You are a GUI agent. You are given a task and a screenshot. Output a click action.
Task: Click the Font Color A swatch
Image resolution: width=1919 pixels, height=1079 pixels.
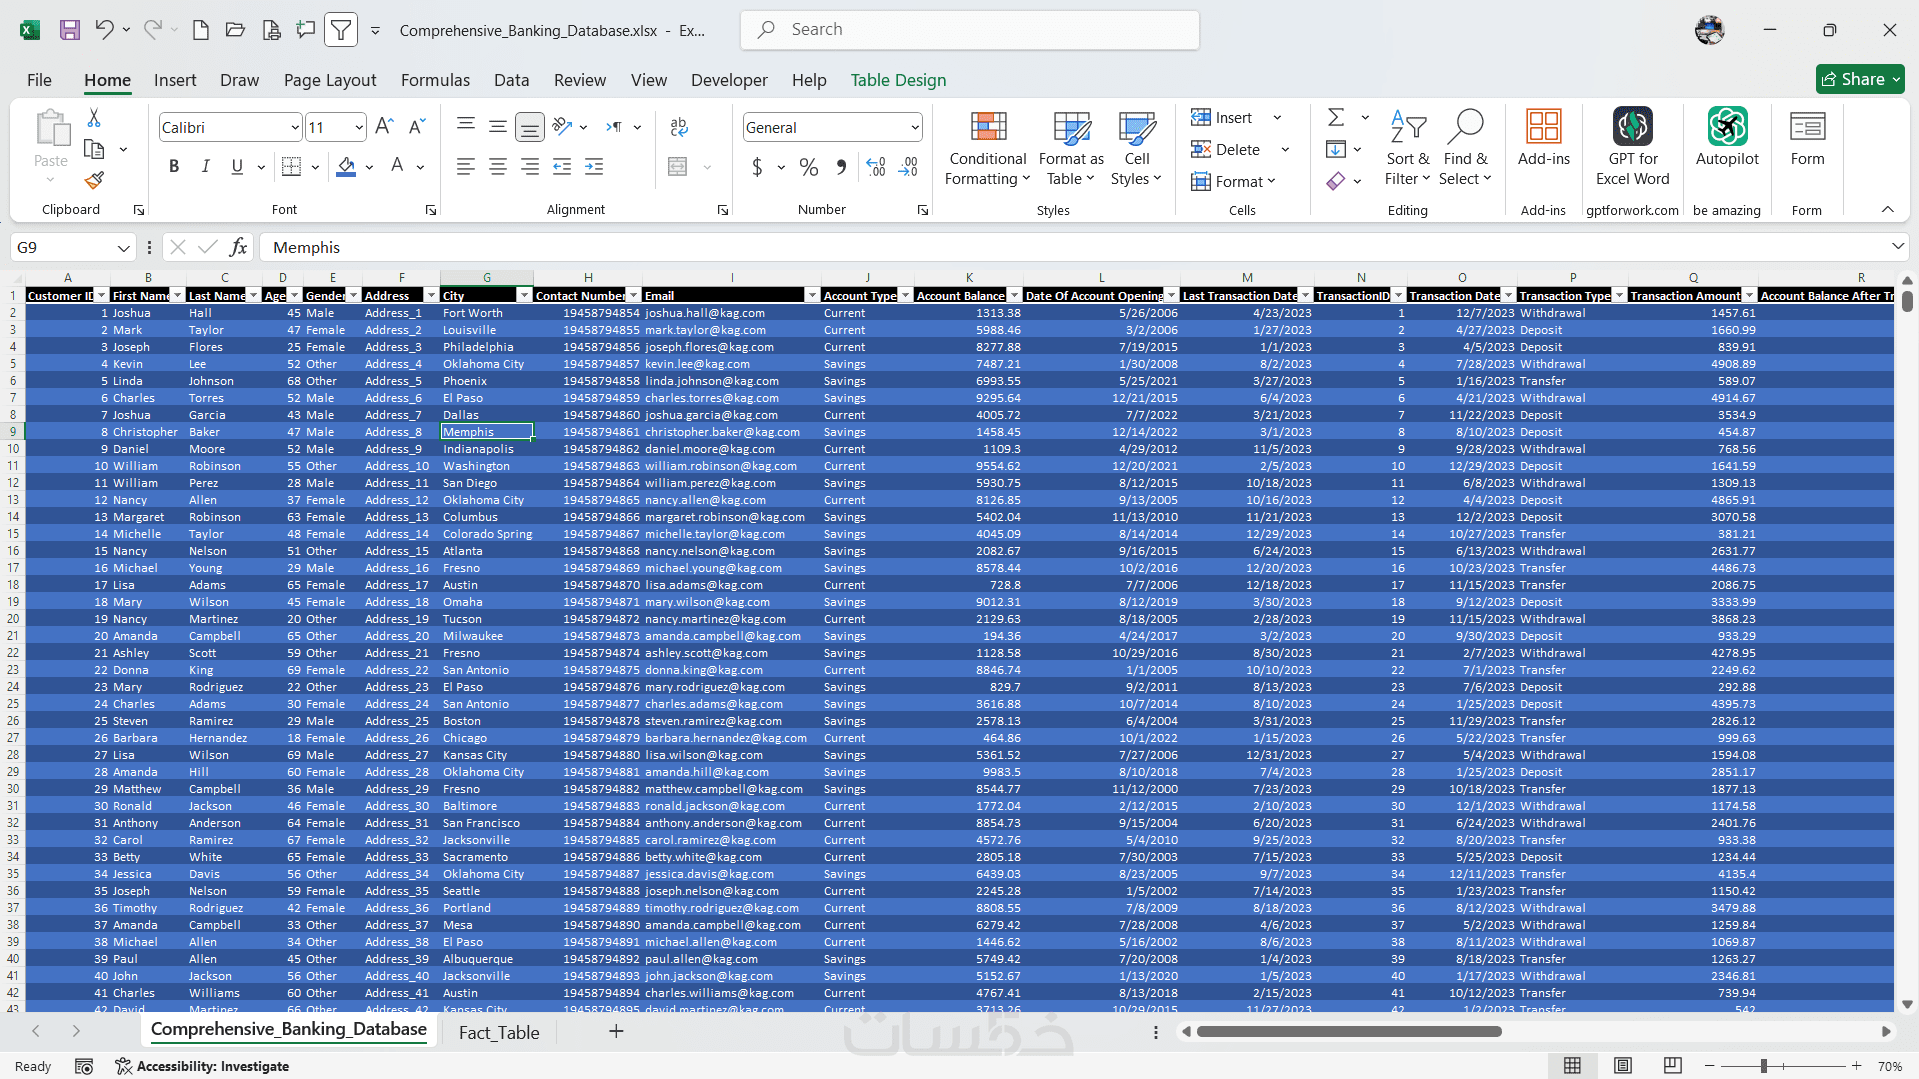coord(397,167)
